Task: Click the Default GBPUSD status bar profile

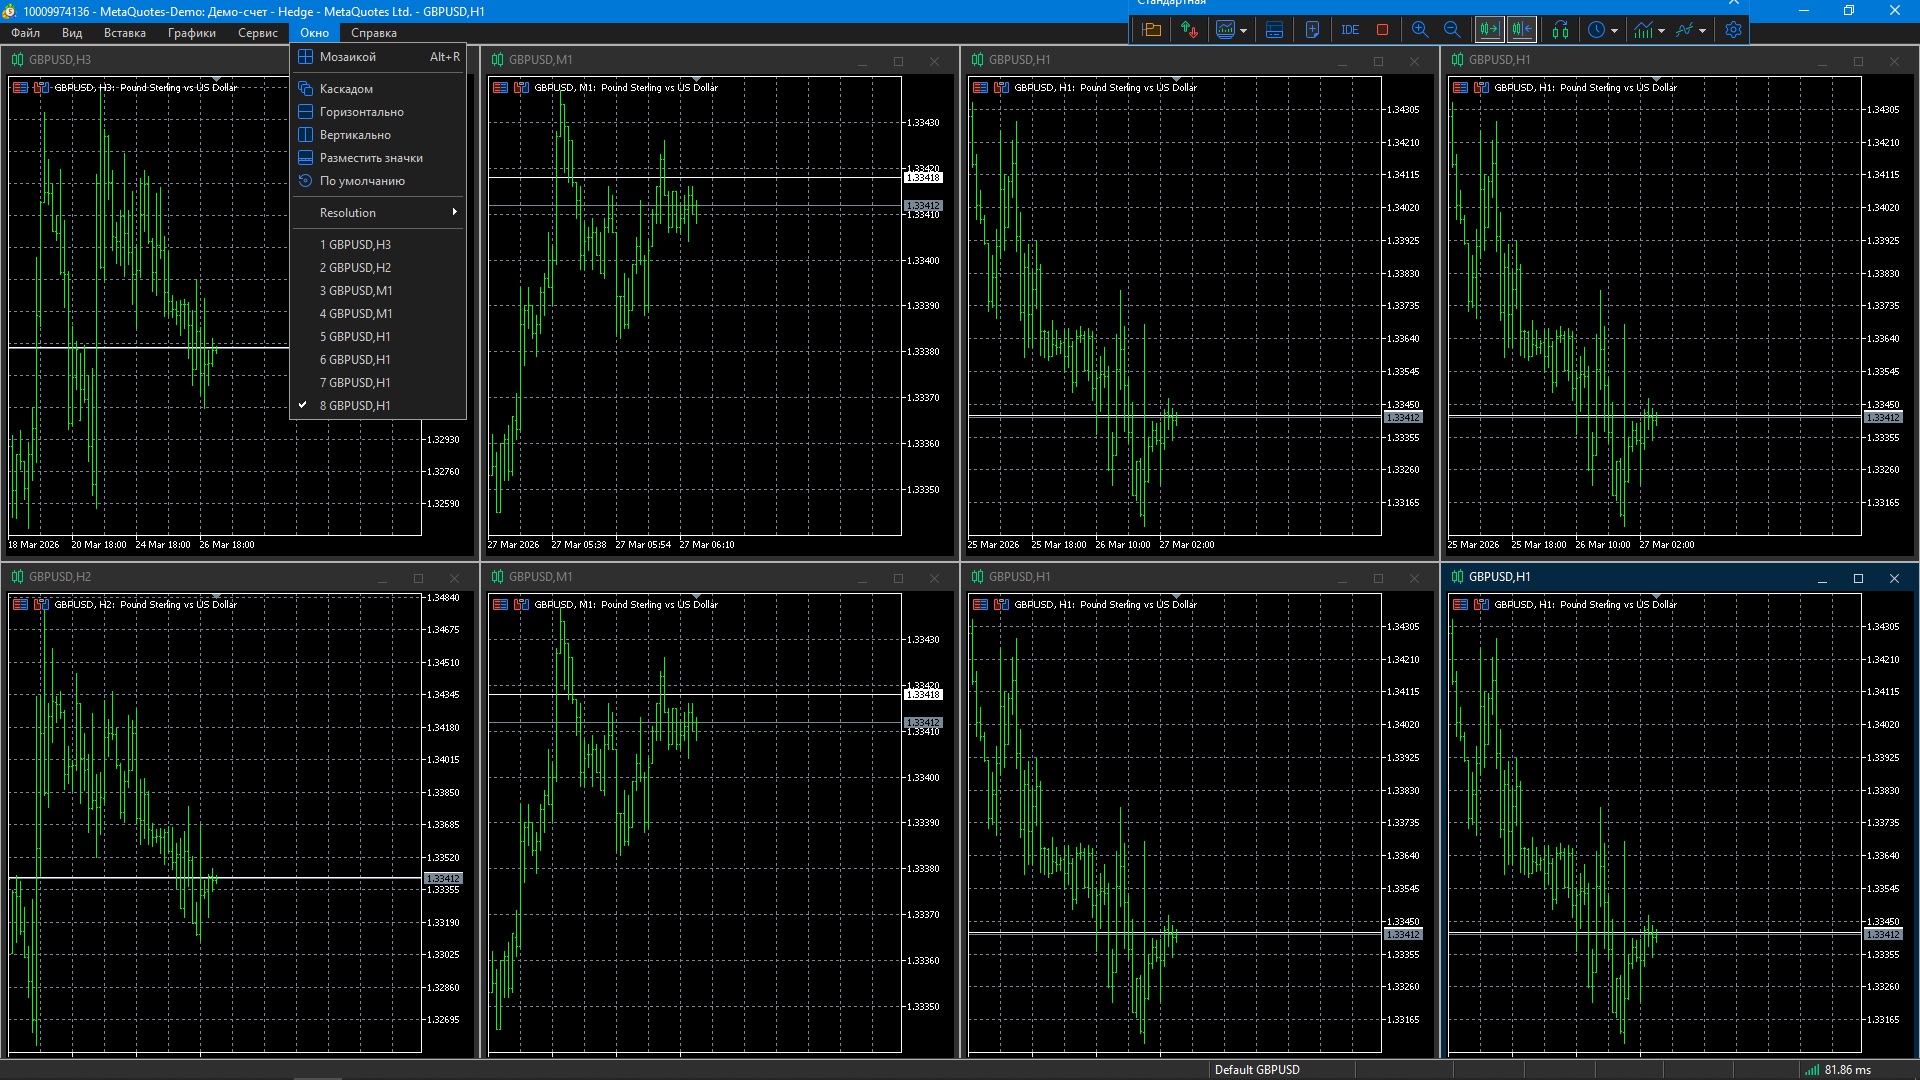Action: click(x=1257, y=1070)
